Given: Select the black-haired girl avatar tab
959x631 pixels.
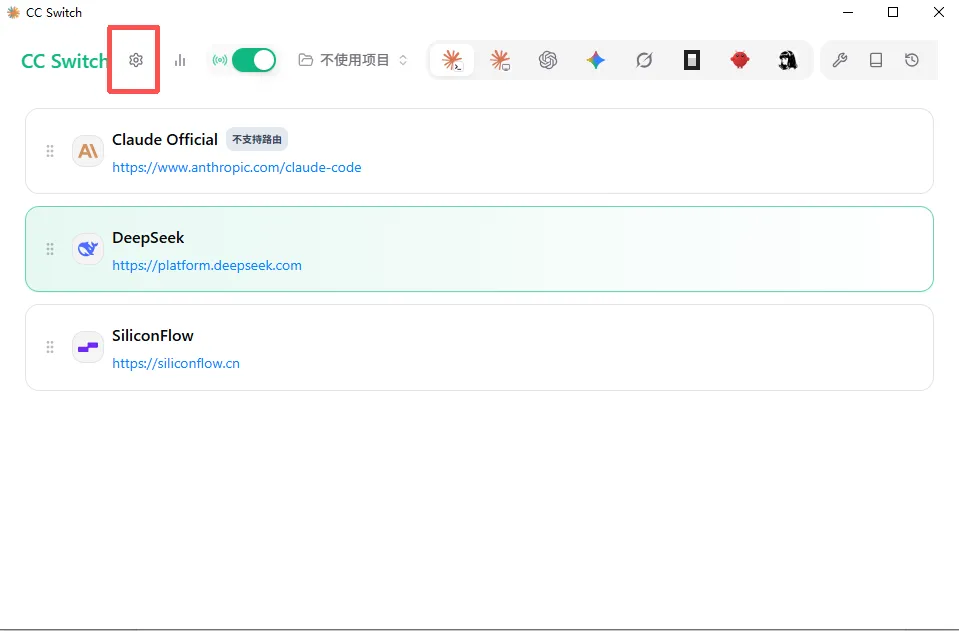Looking at the screenshot, I should [x=788, y=60].
